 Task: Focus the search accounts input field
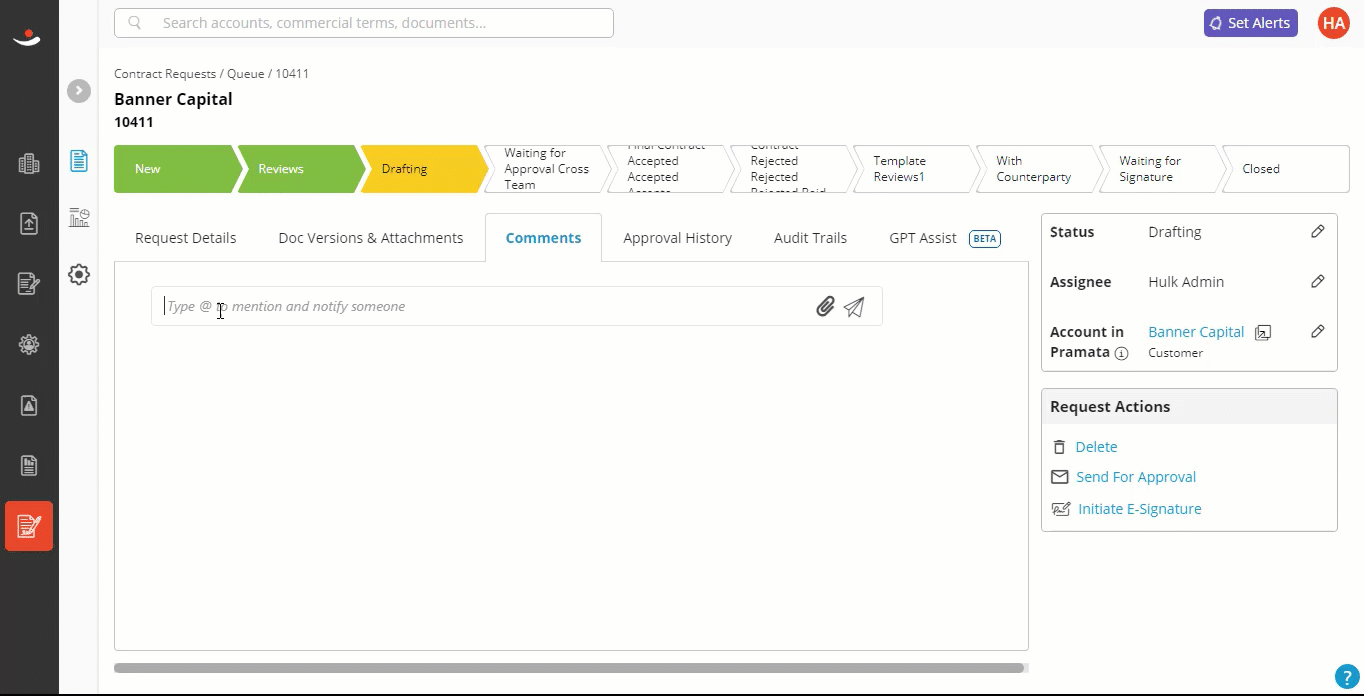(364, 23)
